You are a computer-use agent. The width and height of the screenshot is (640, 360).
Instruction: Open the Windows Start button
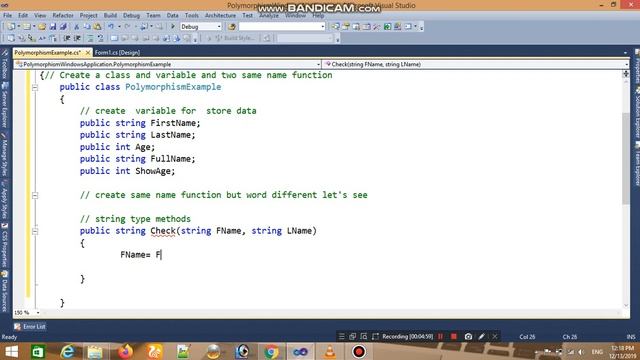pos(11,352)
